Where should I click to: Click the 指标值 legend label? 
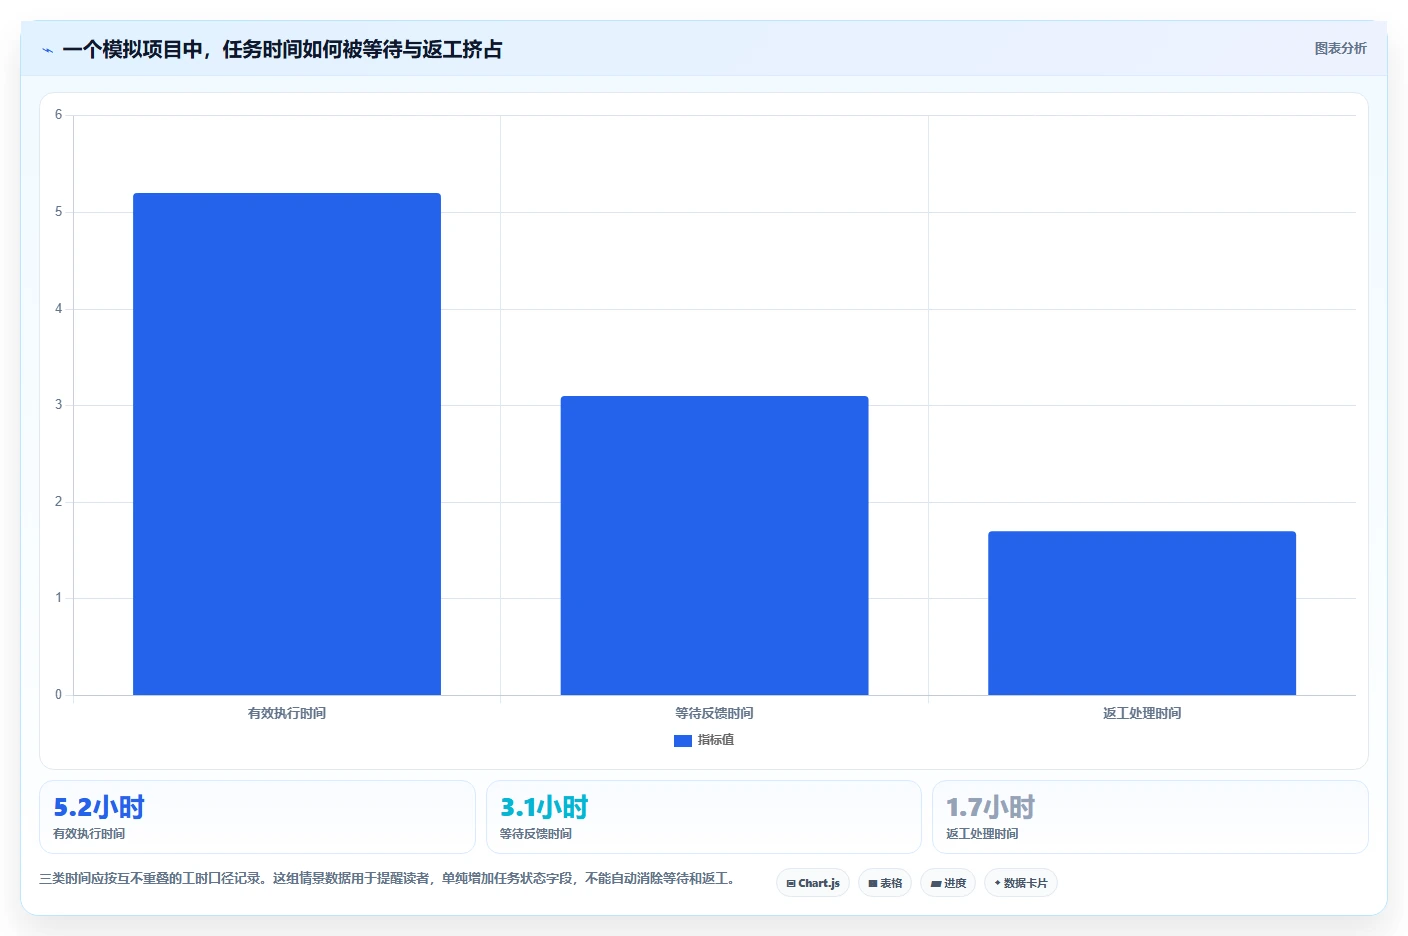[716, 740]
